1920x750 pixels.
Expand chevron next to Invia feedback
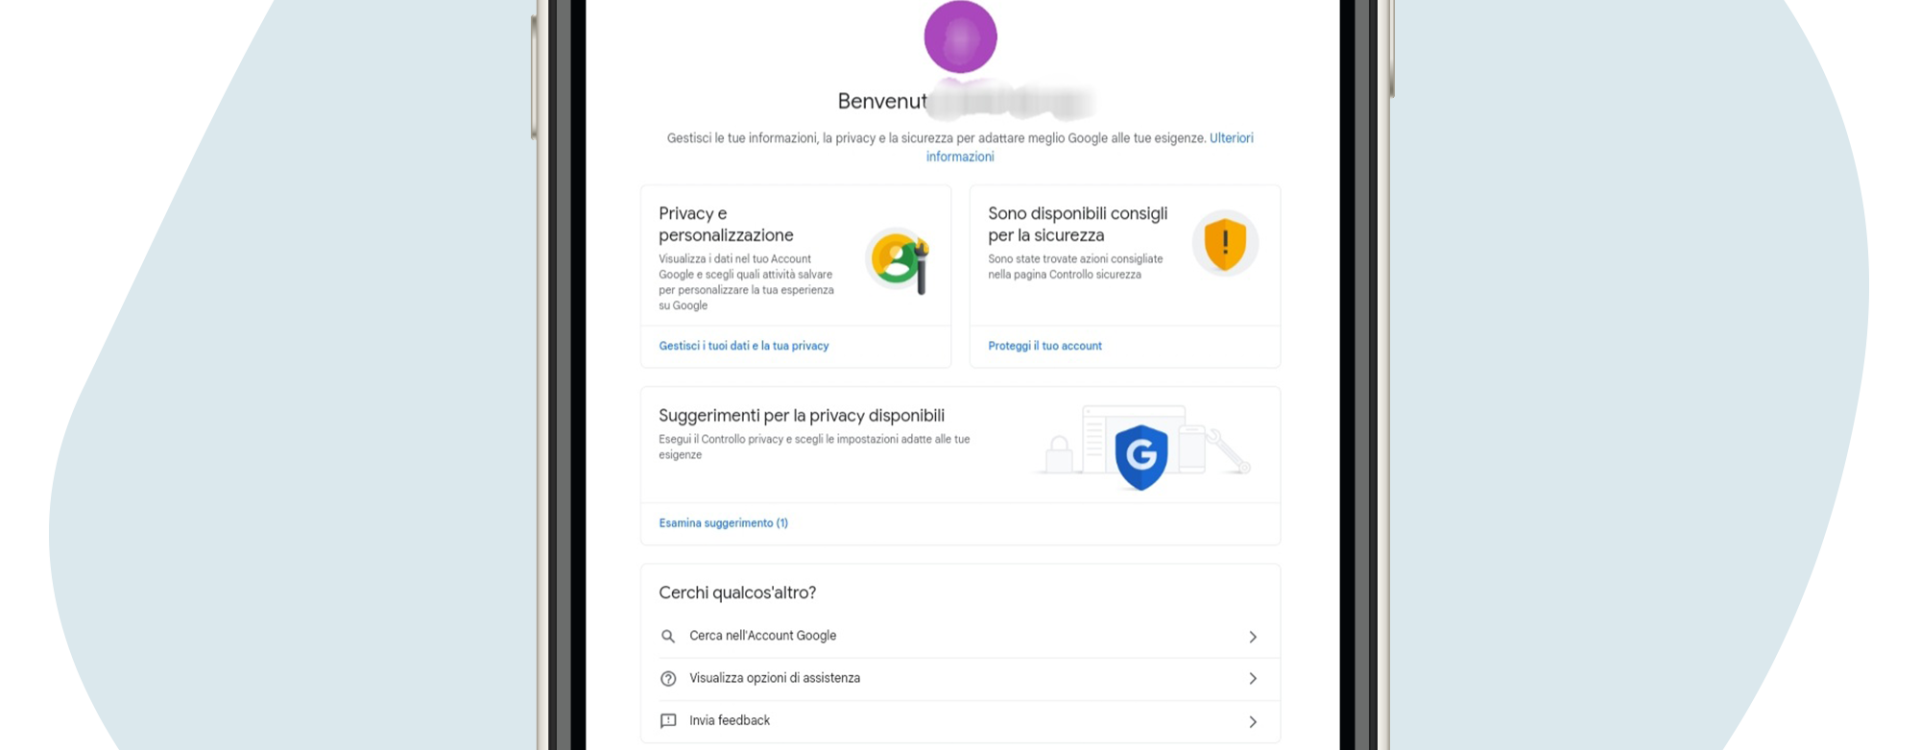(1252, 722)
